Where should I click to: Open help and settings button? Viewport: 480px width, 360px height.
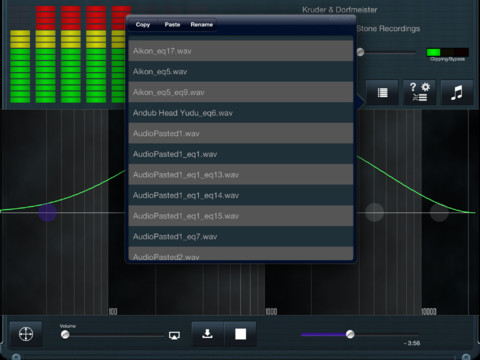coord(420,93)
